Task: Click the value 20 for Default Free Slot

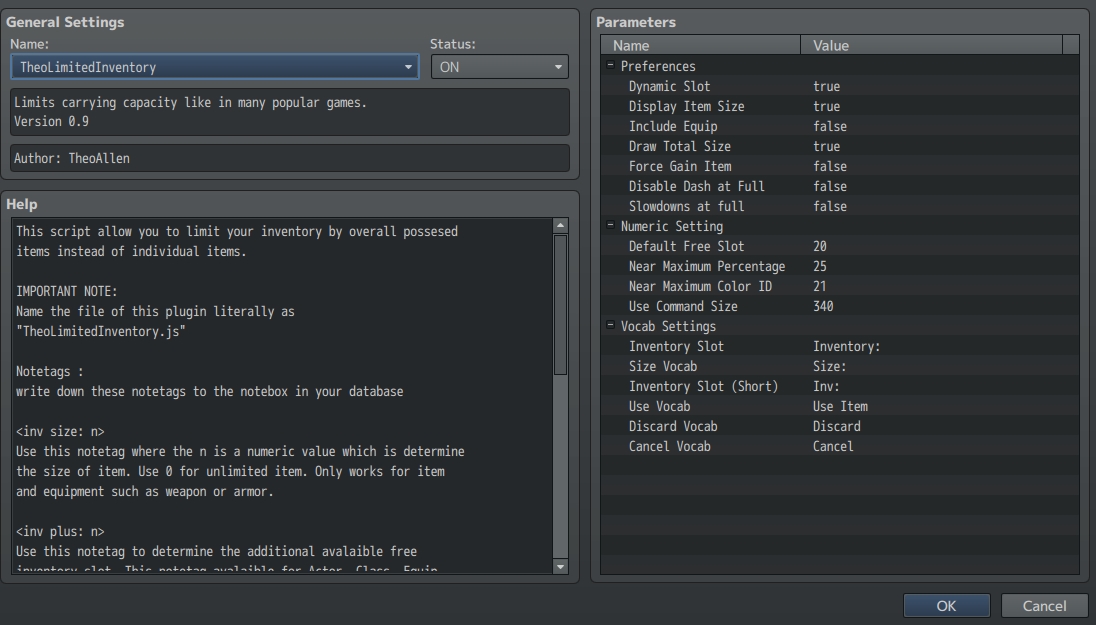Action: coord(819,246)
